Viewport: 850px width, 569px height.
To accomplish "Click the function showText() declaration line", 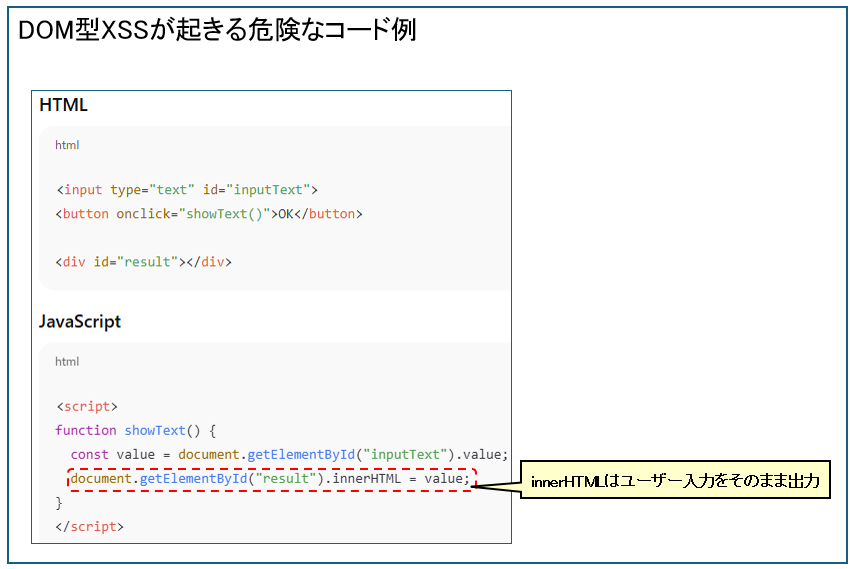I will 136,431.
